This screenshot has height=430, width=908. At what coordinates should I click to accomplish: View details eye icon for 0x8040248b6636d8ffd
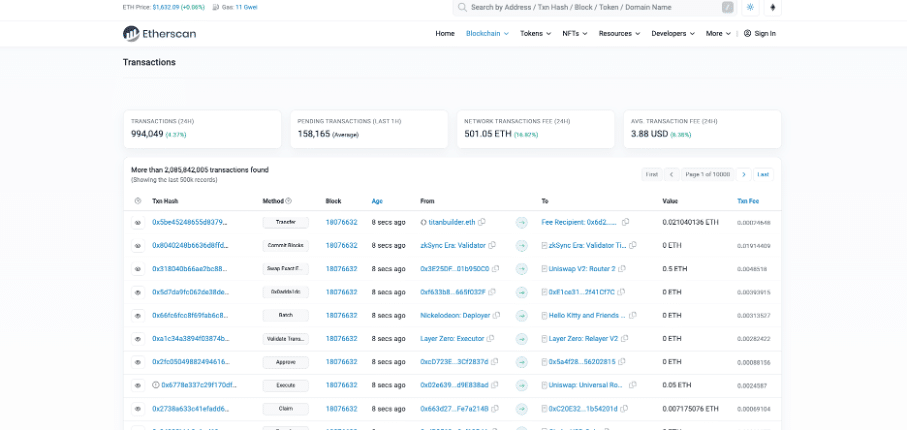pyautogui.click(x=138, y=245)
